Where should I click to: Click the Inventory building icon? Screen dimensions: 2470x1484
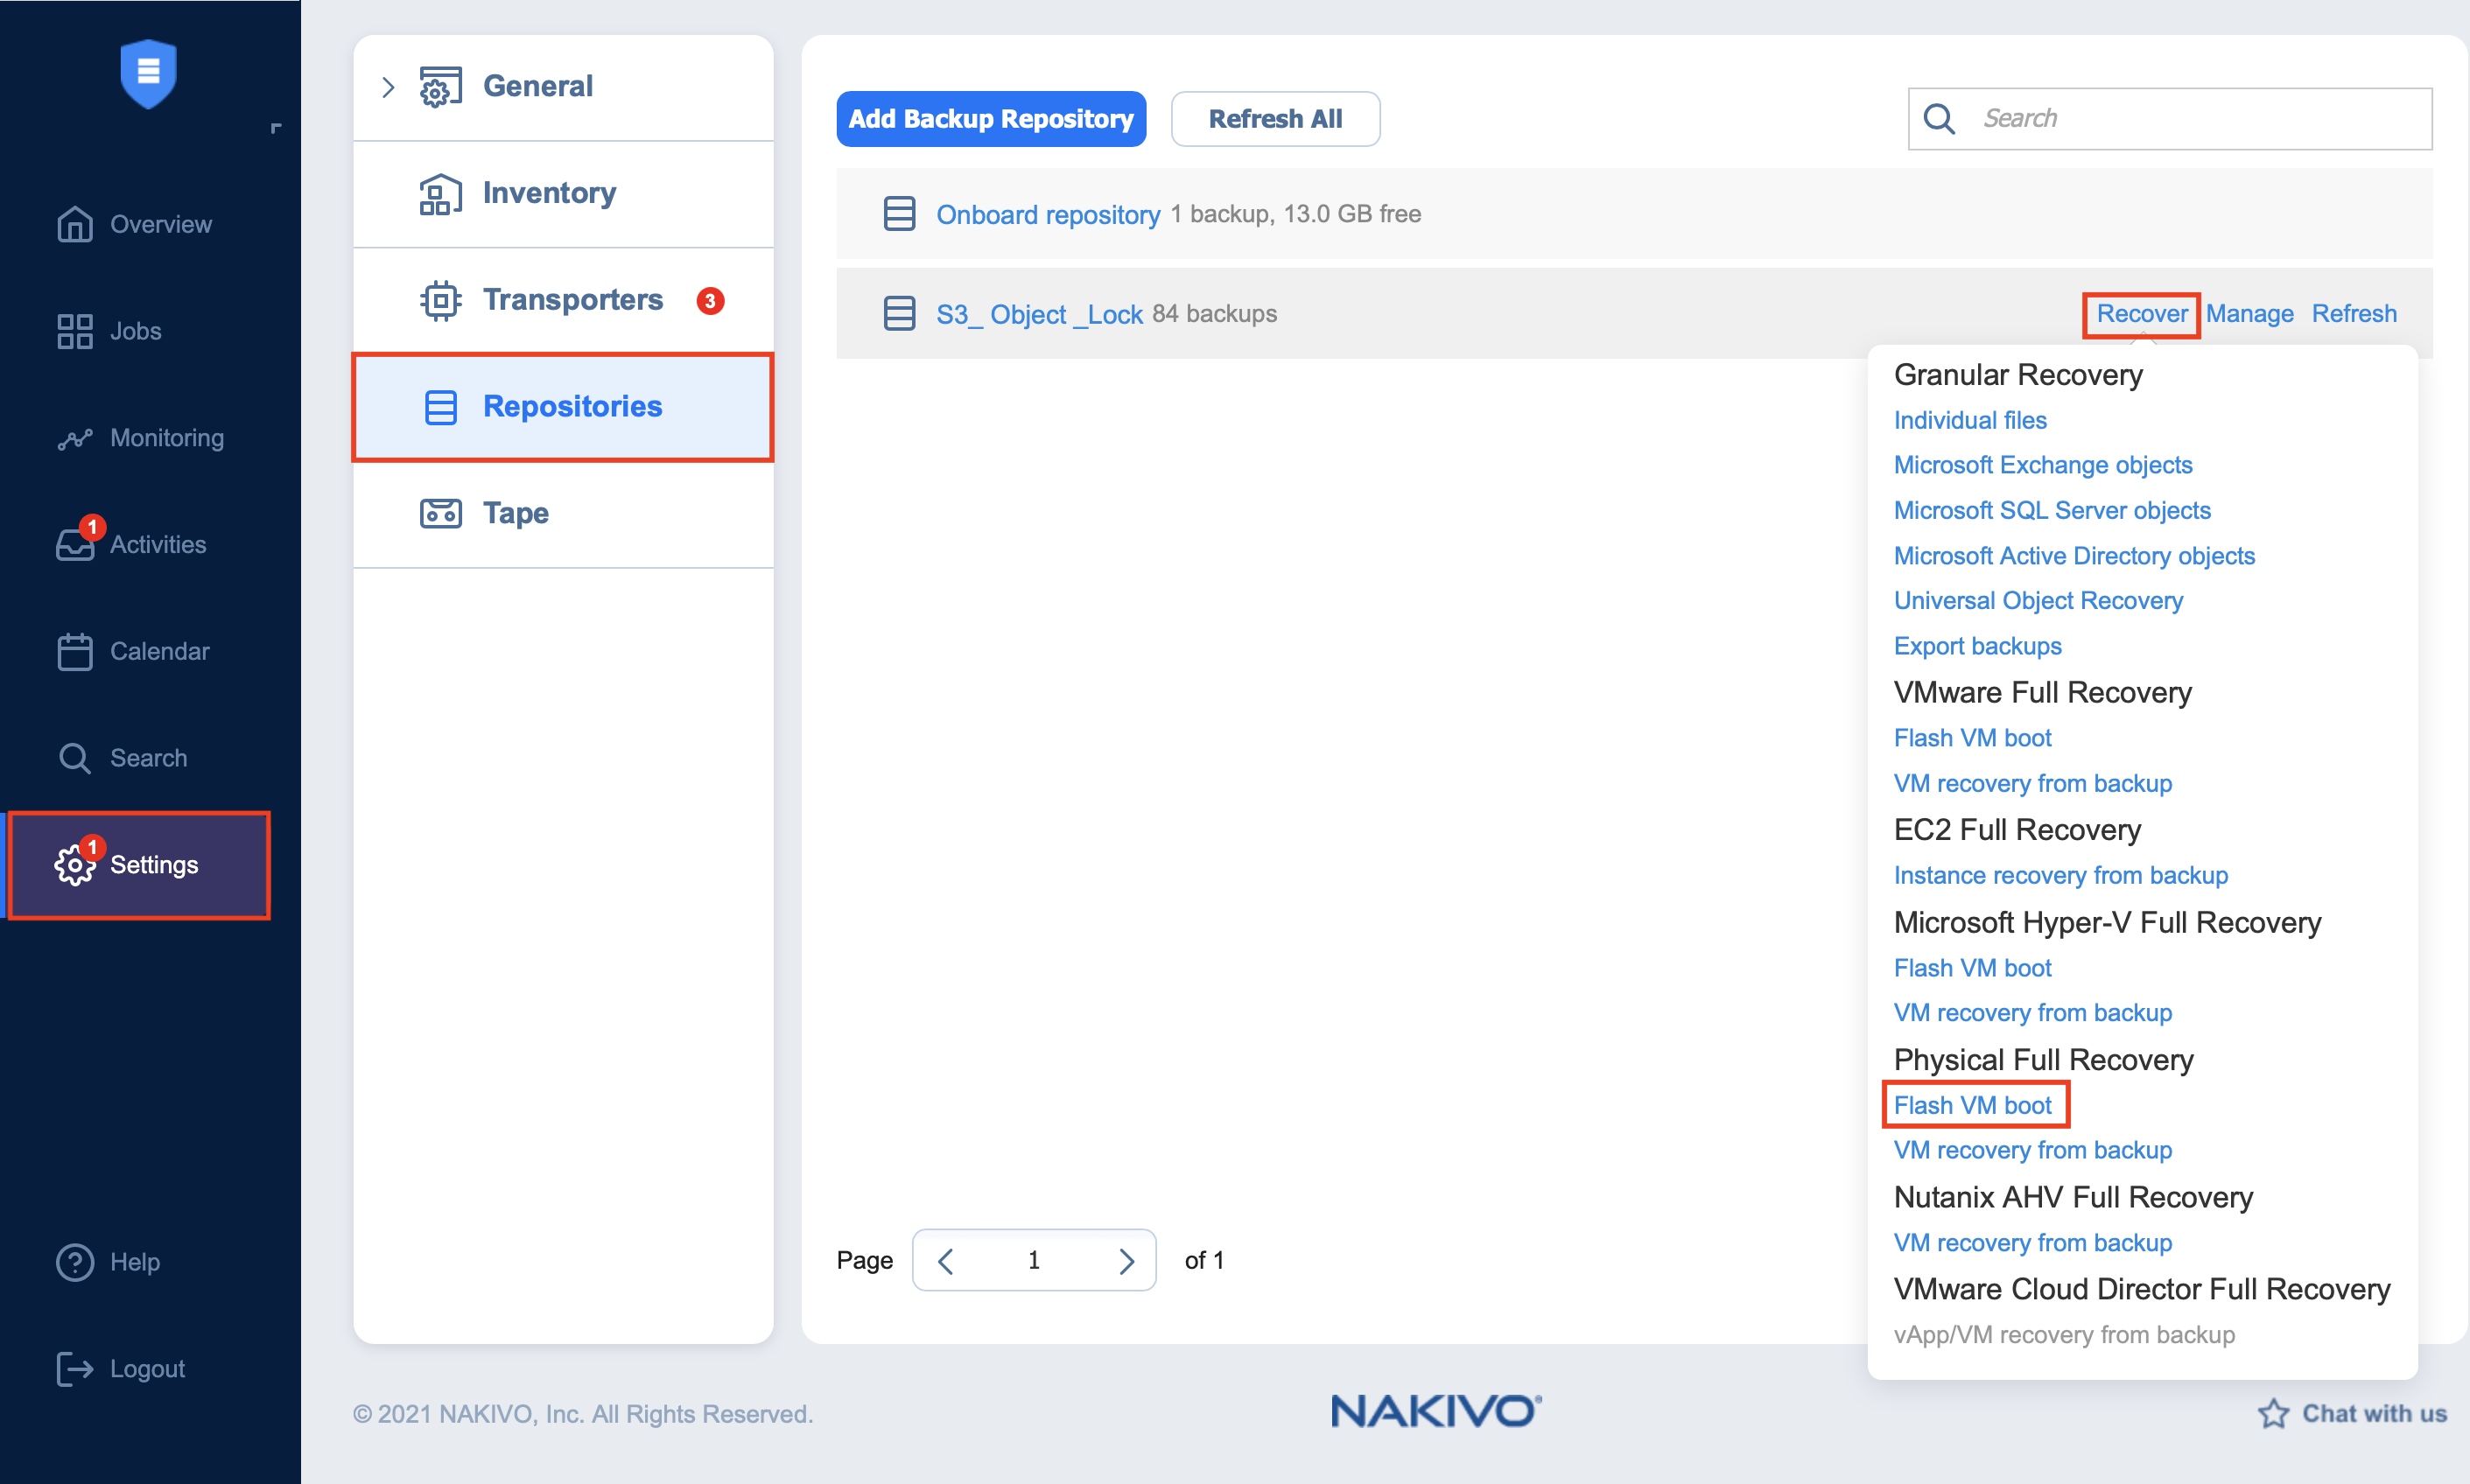pyautogui.click(x=441, y=193)
